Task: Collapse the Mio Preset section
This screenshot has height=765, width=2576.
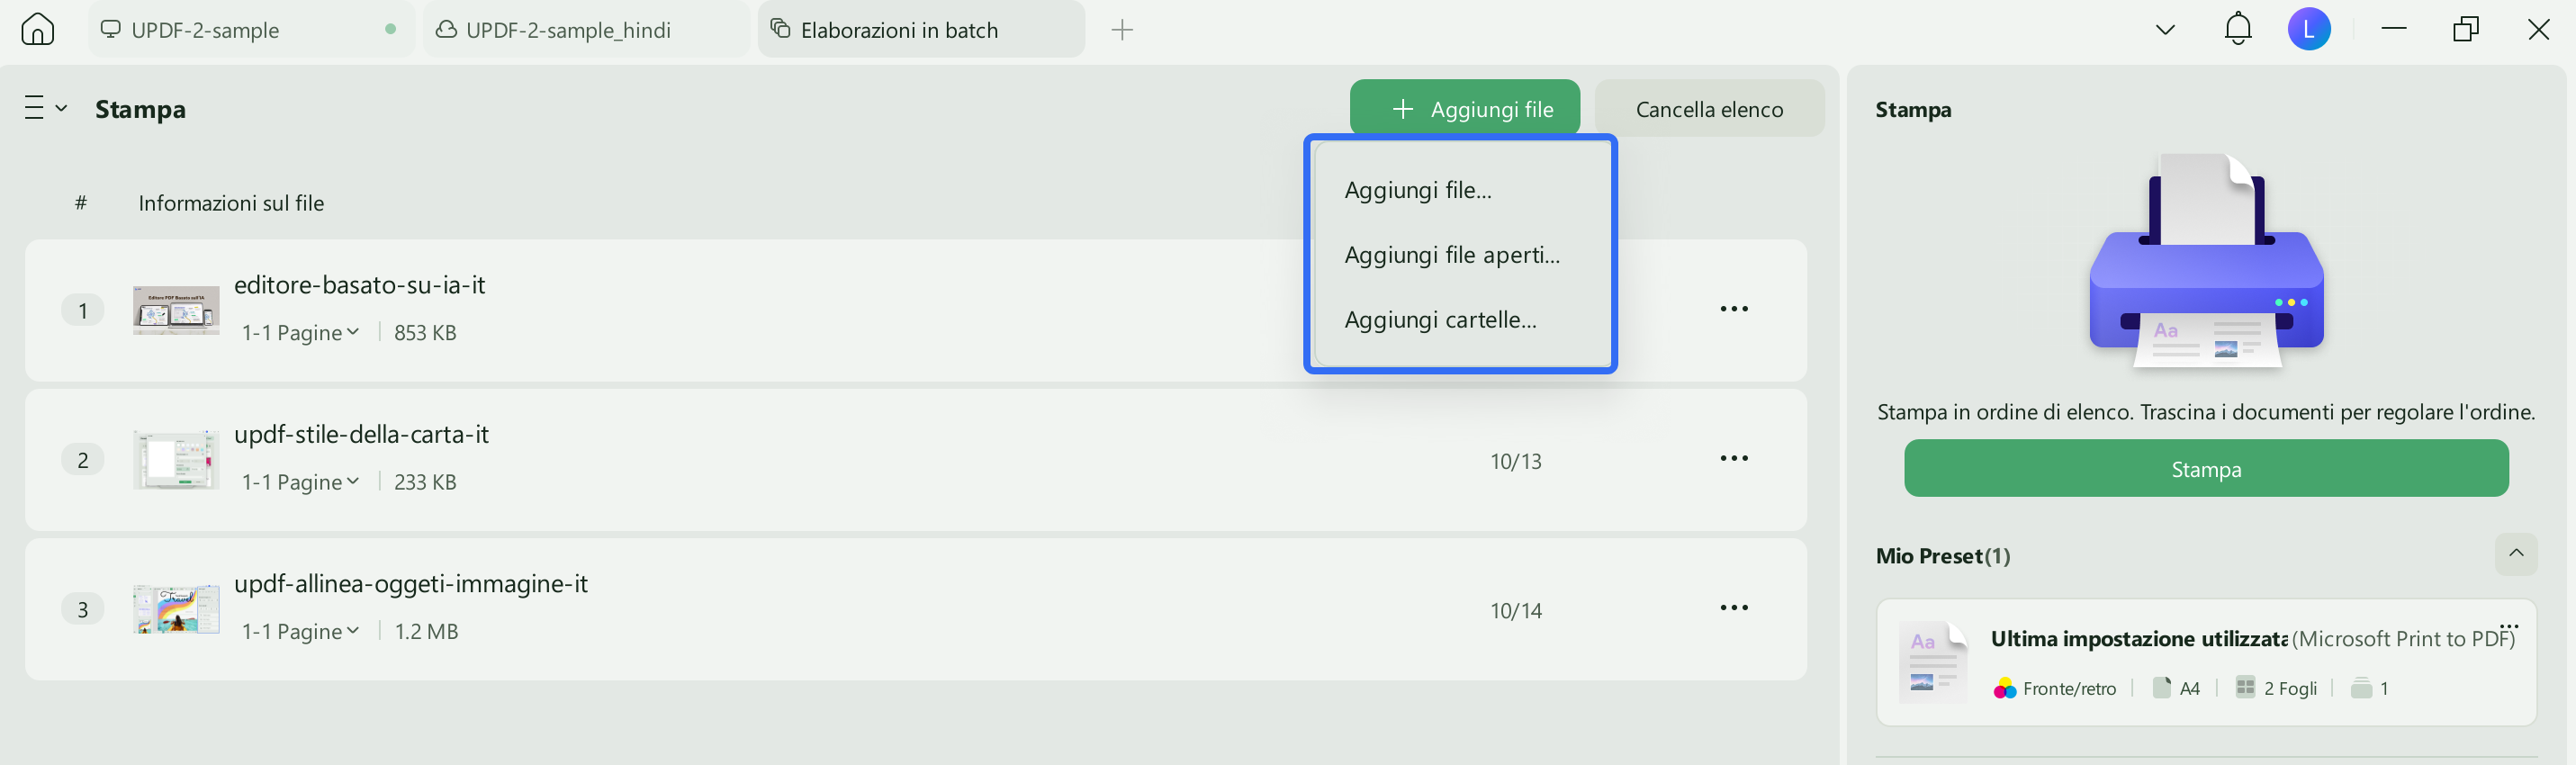Action: 2516,554
